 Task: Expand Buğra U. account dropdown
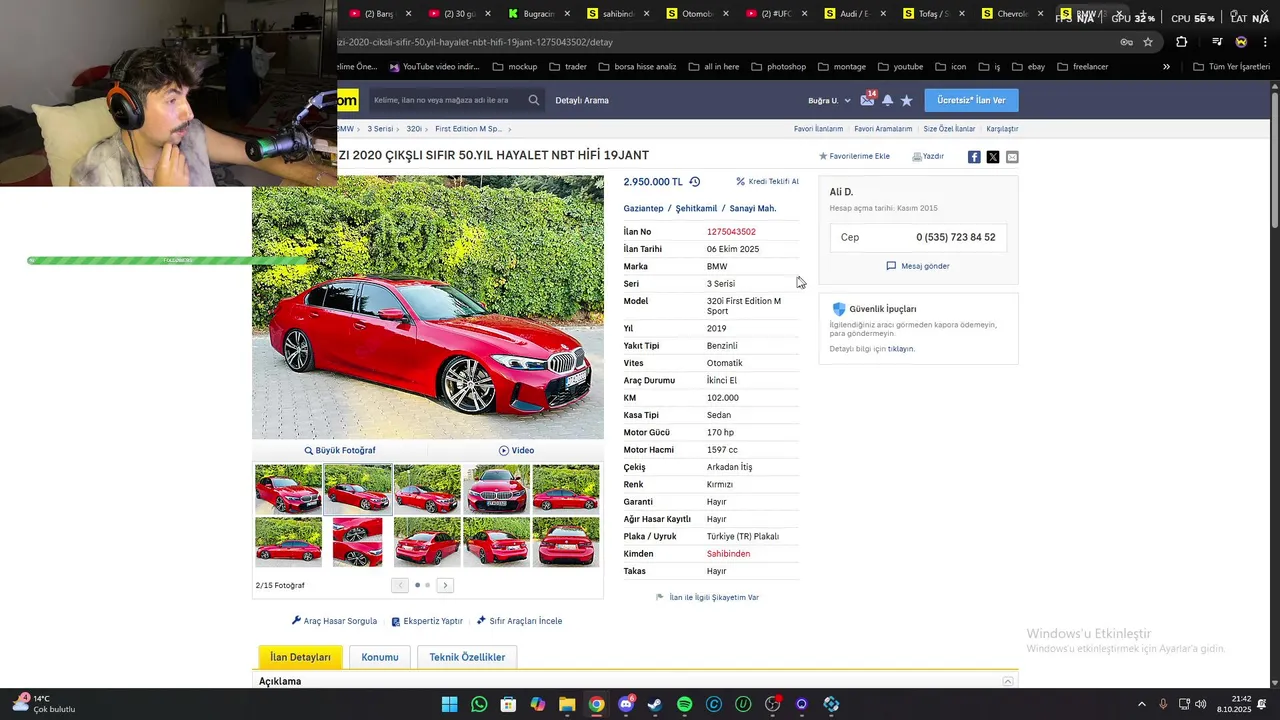829,100
